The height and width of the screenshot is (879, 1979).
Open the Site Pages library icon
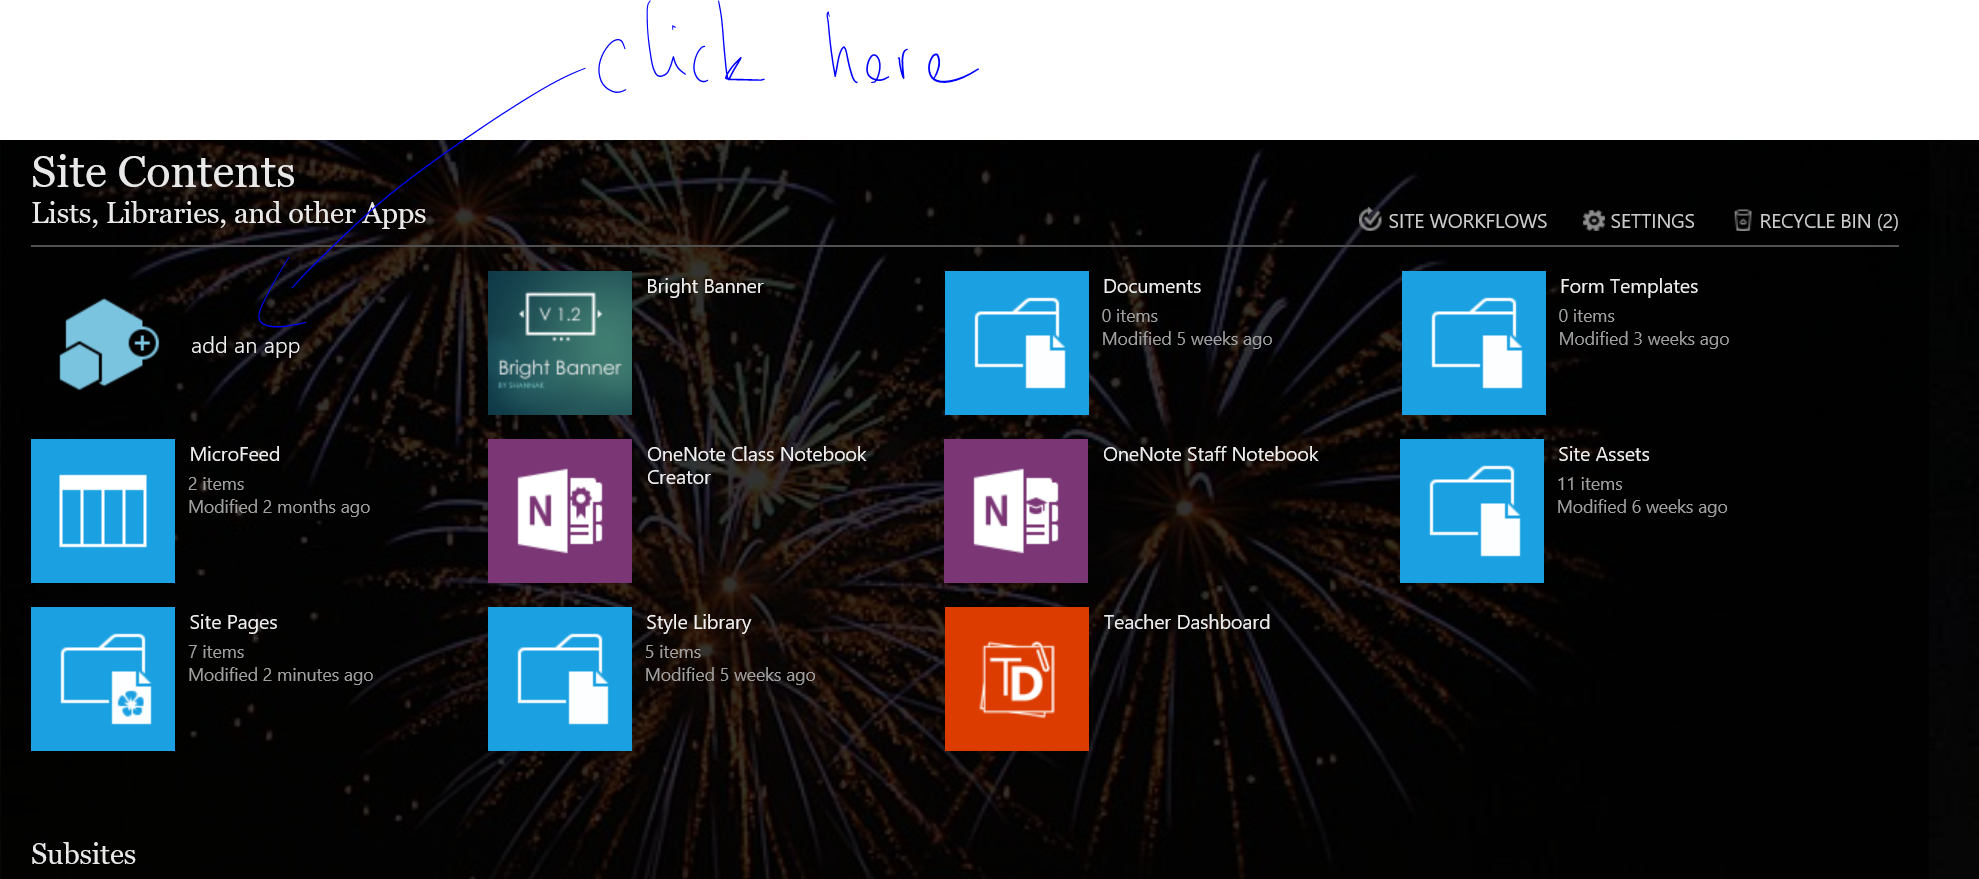(x=103, y=679)
